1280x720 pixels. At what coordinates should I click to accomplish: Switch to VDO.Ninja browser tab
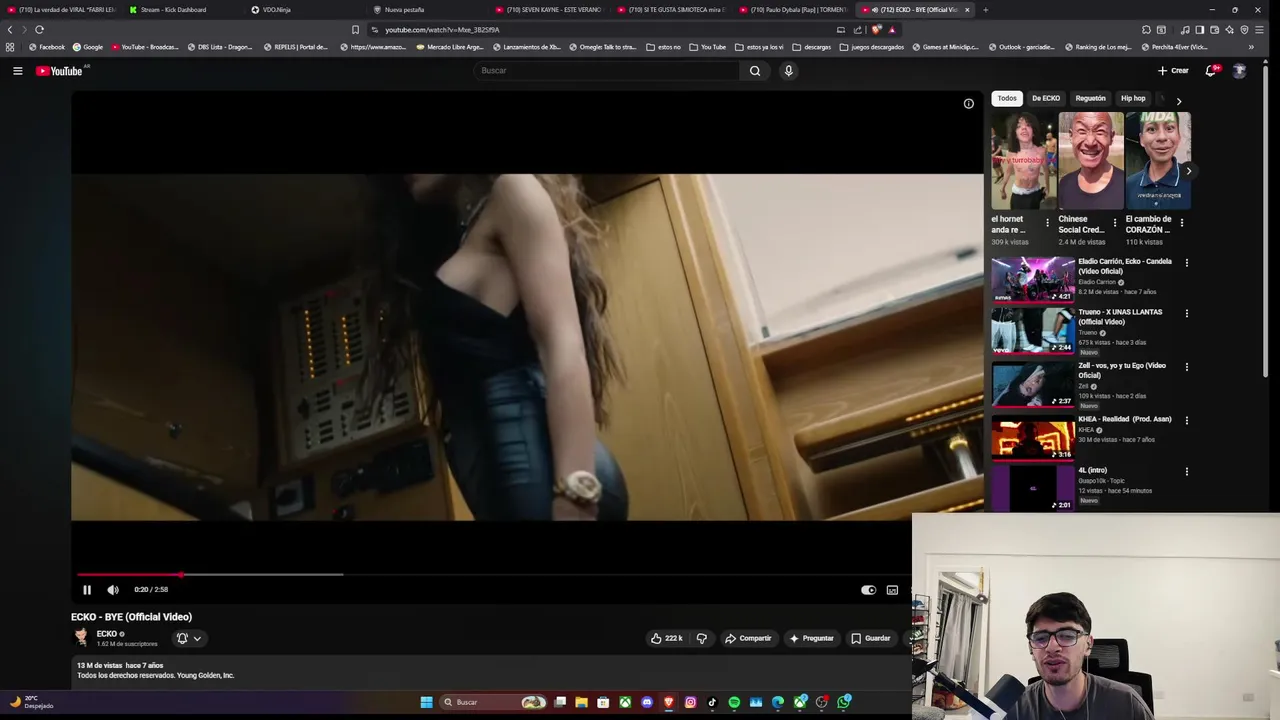point(276,10)
